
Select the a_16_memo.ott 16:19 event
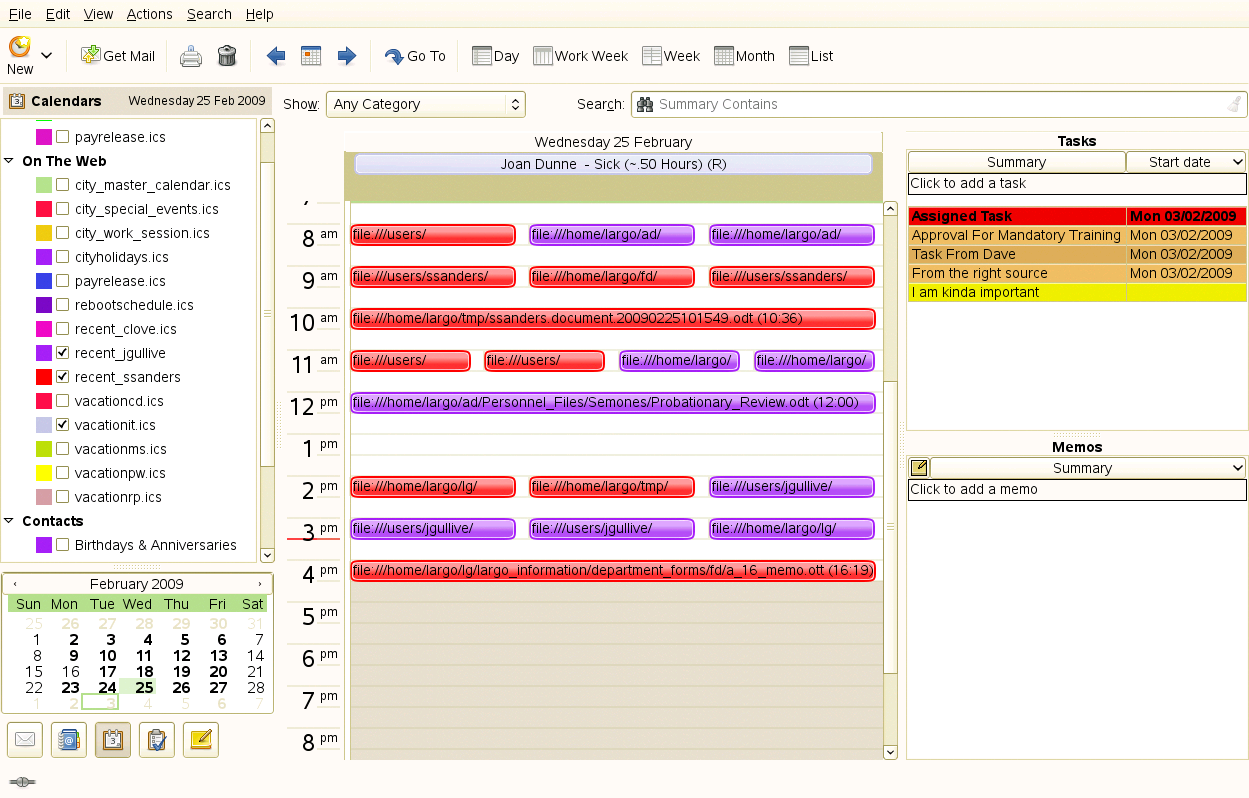tap(613, 571)
